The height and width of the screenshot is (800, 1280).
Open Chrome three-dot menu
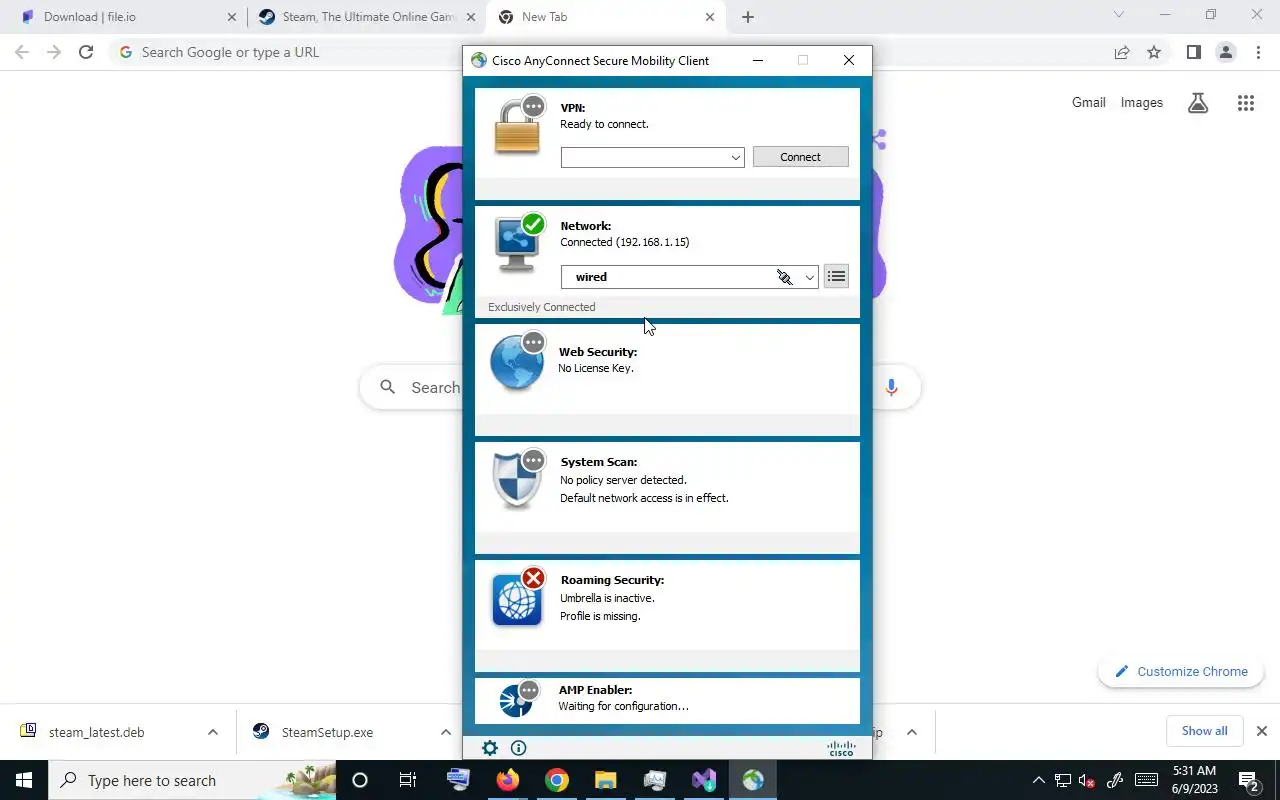pyautogui.click(x=1257, y=52)
